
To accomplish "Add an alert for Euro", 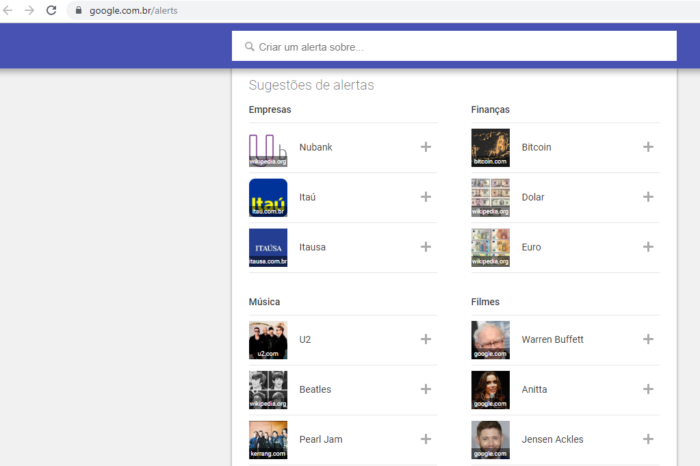I will click(648, 247).
